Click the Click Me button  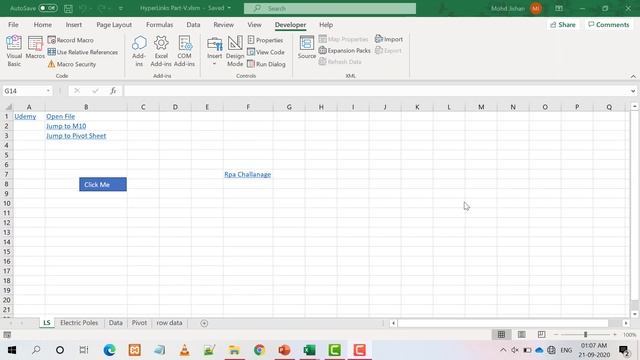103,184
